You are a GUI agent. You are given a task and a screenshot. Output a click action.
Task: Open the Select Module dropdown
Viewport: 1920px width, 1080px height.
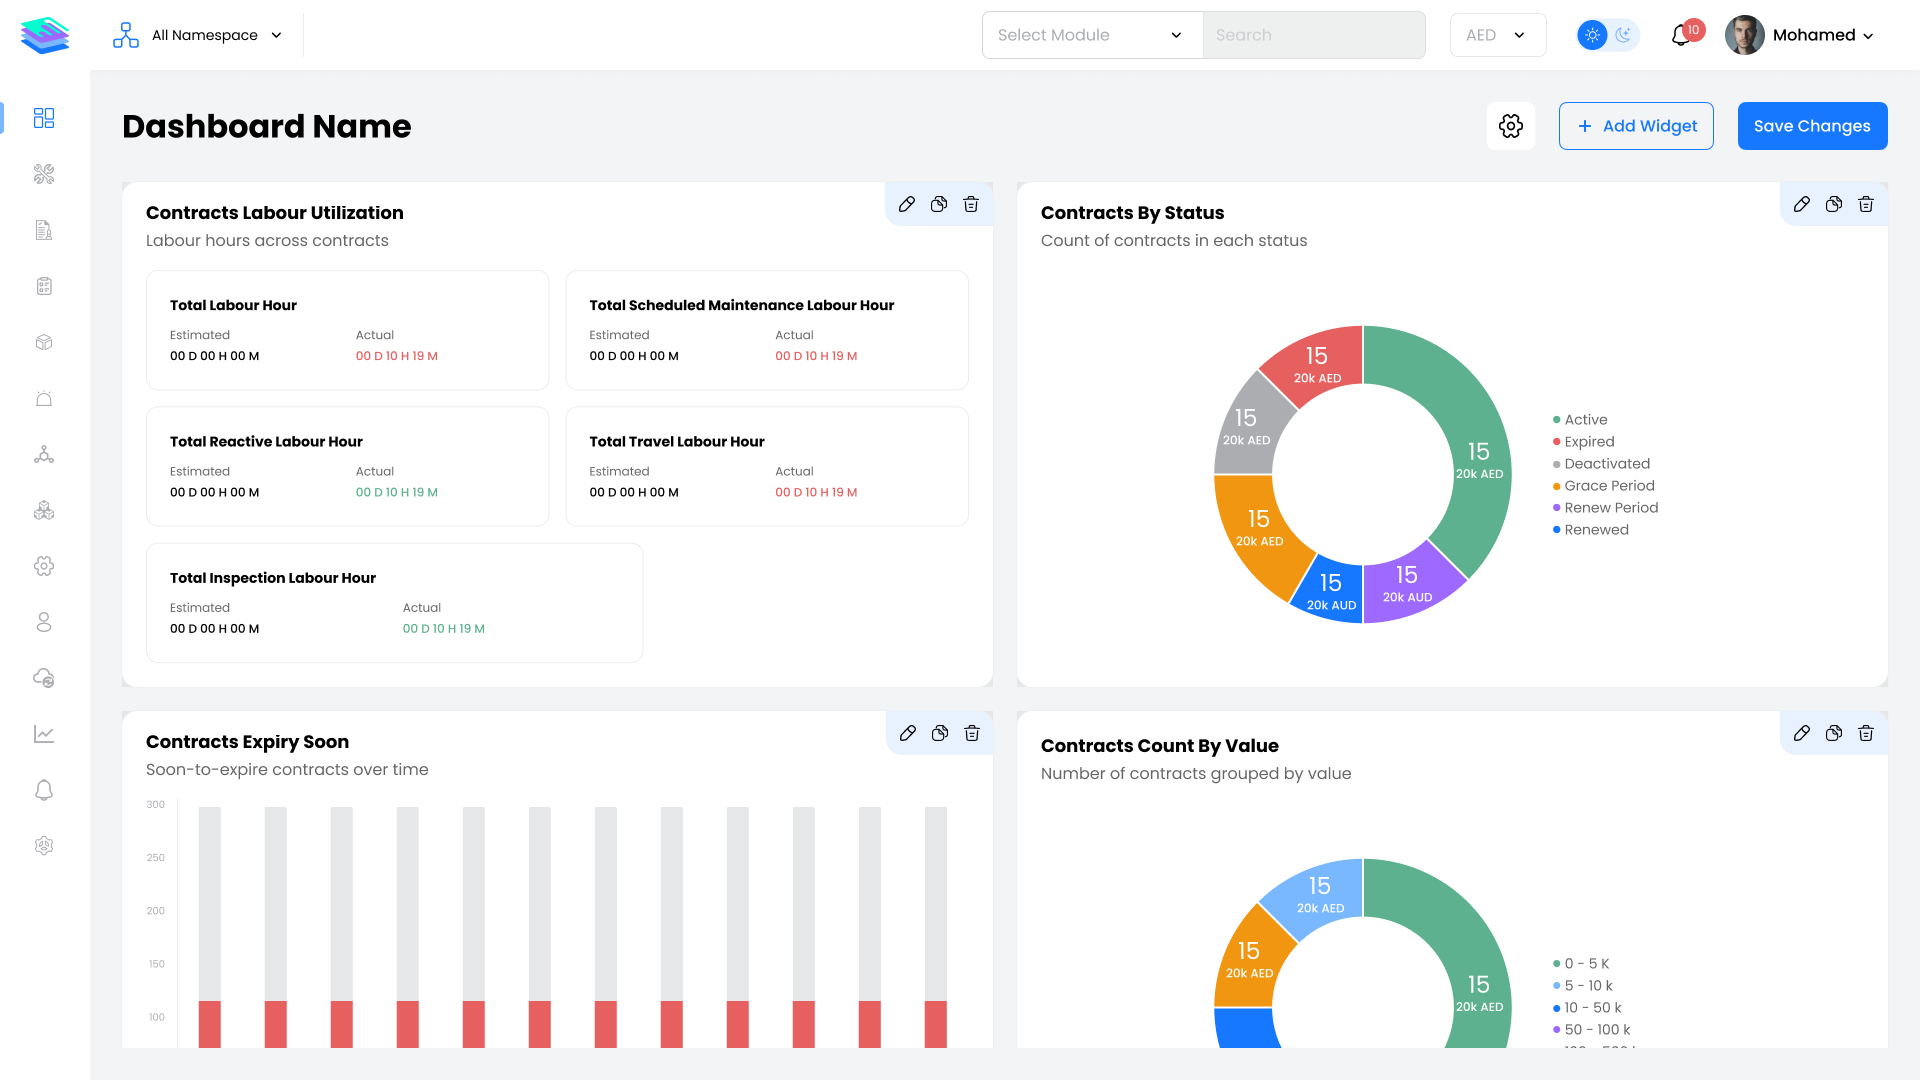point(1092,35)
